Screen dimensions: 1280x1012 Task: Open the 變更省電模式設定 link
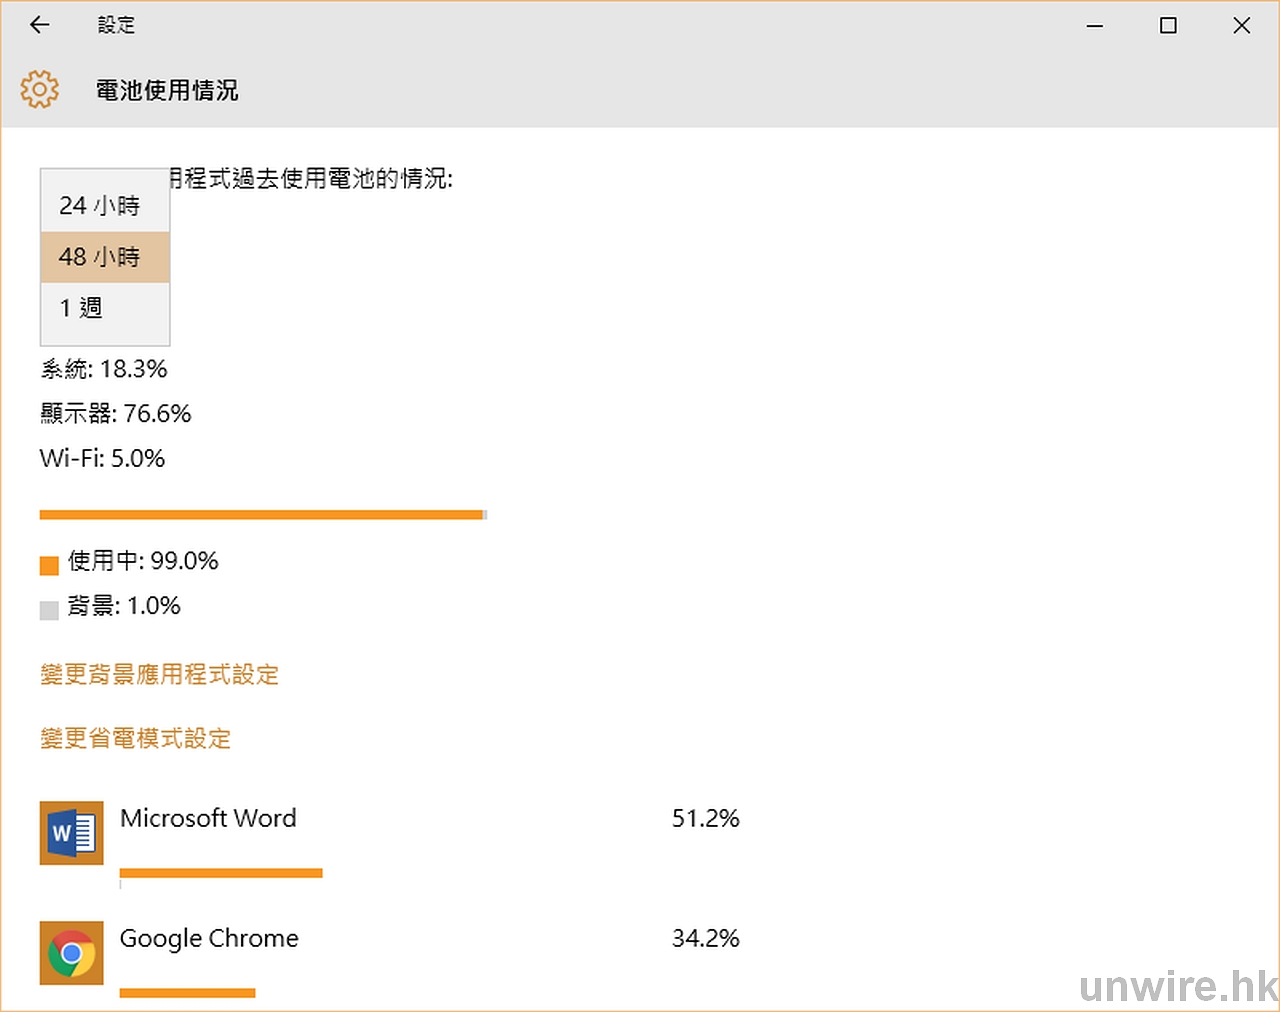135,739
